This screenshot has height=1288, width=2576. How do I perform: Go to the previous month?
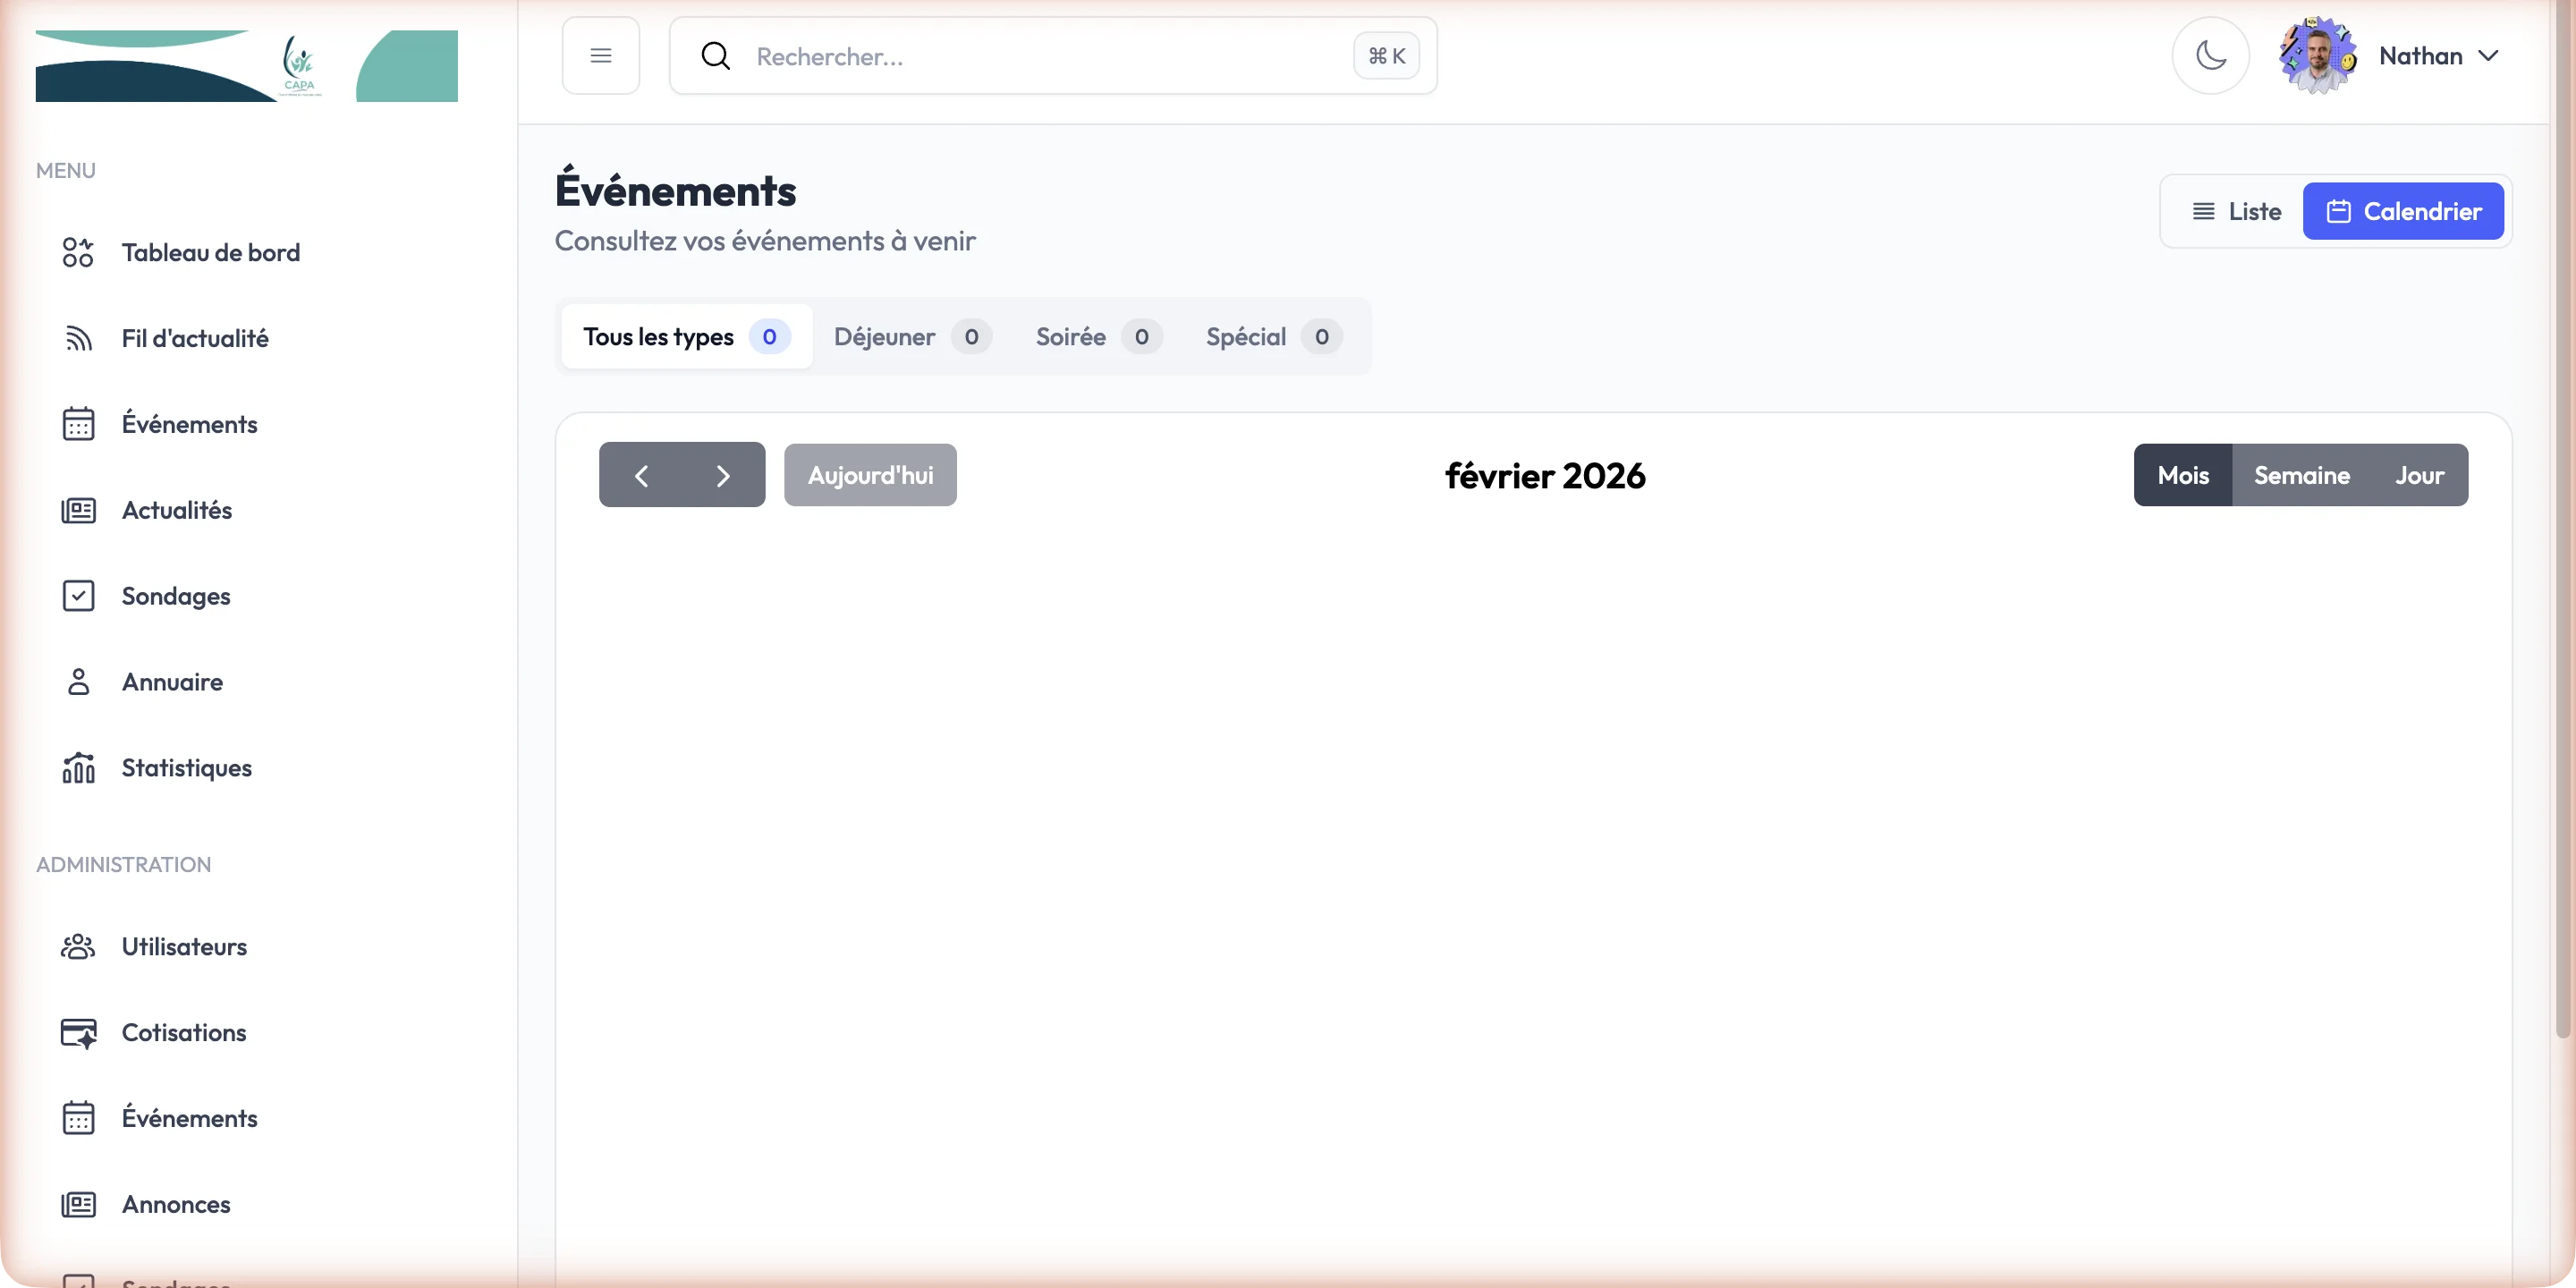(641, 476)
